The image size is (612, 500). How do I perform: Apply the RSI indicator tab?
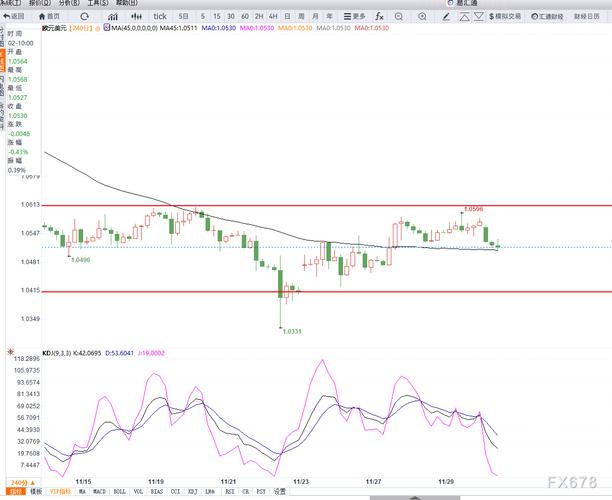point(230,491)
